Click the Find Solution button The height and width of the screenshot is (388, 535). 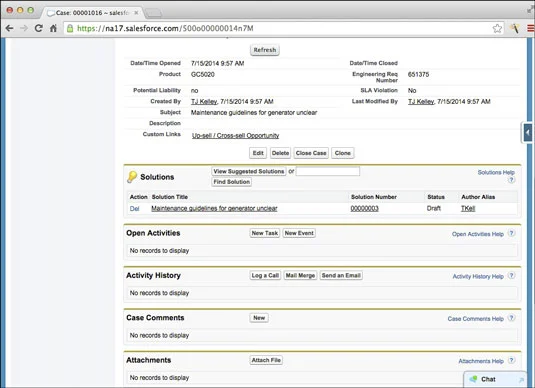tap(232, 182)
